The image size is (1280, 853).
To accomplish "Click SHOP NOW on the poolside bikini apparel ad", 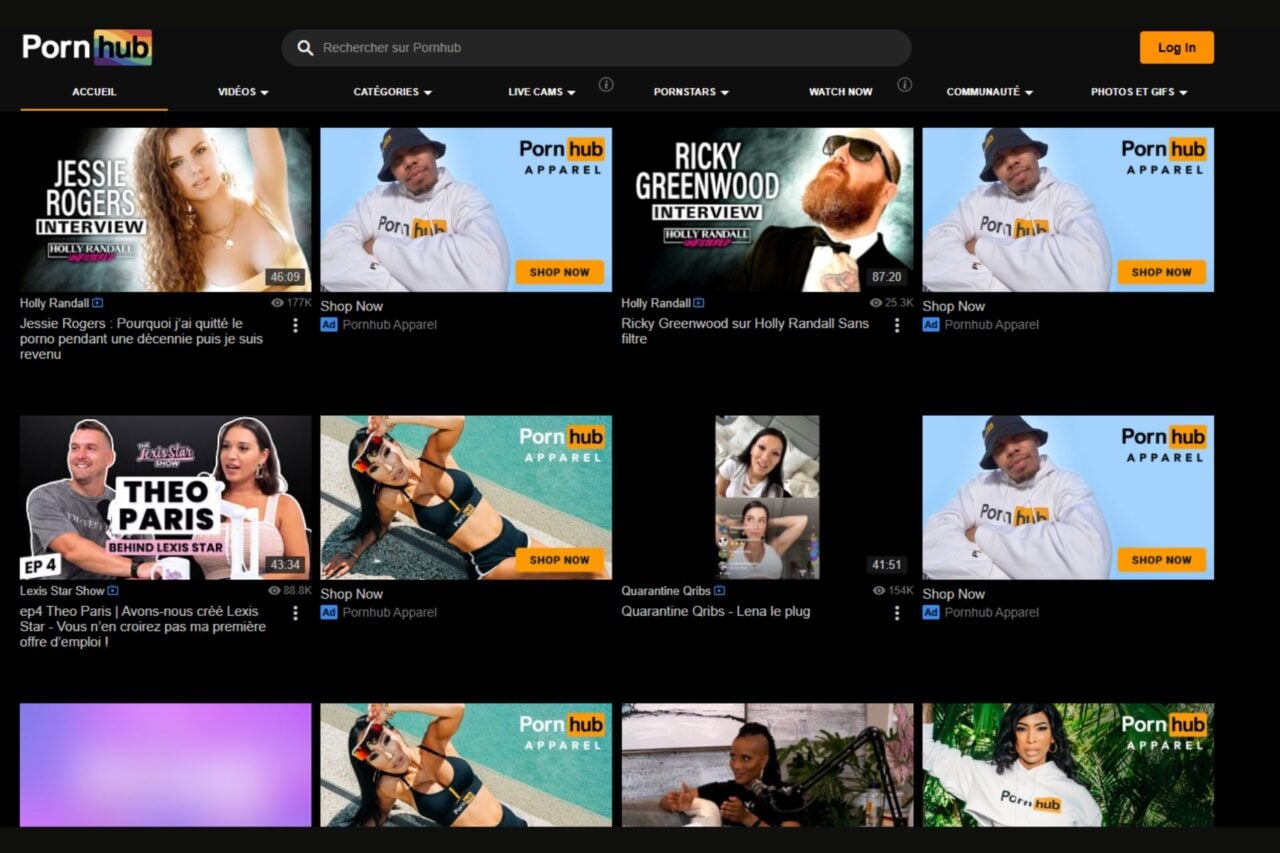I will 560,560.
